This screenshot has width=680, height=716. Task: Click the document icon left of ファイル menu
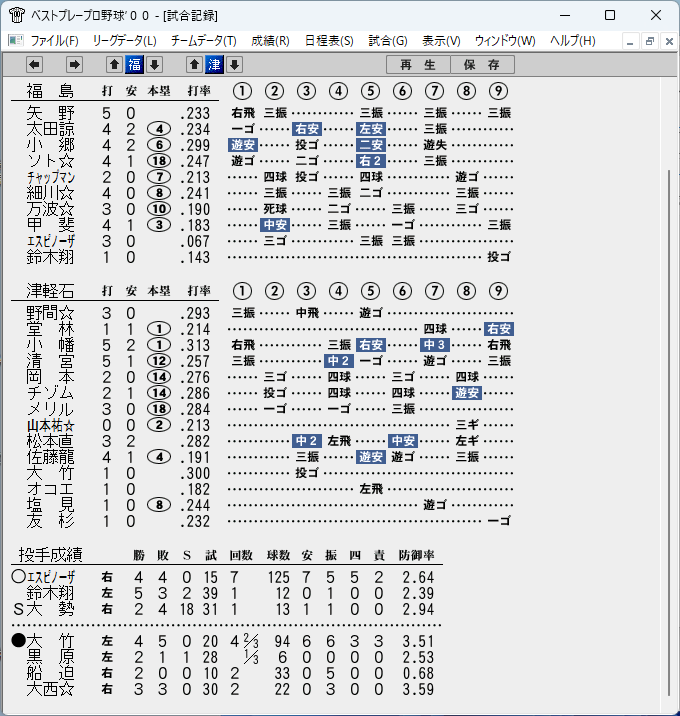coord(16,41)
